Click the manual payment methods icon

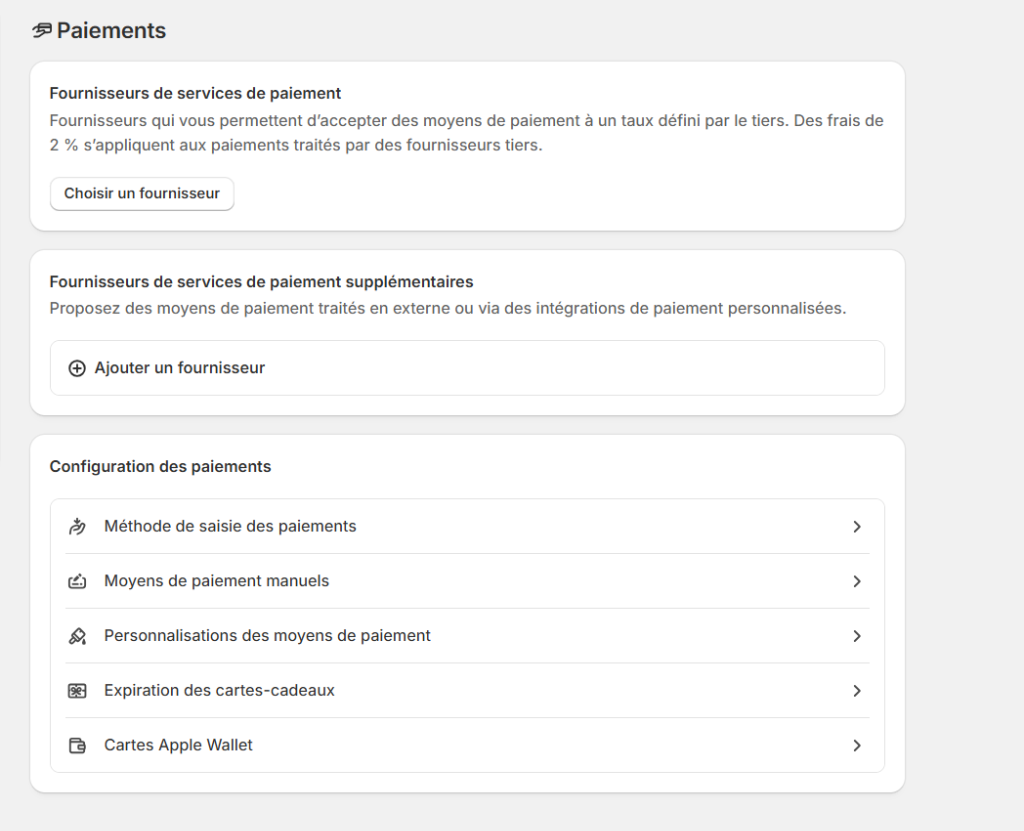pos(77,581)
